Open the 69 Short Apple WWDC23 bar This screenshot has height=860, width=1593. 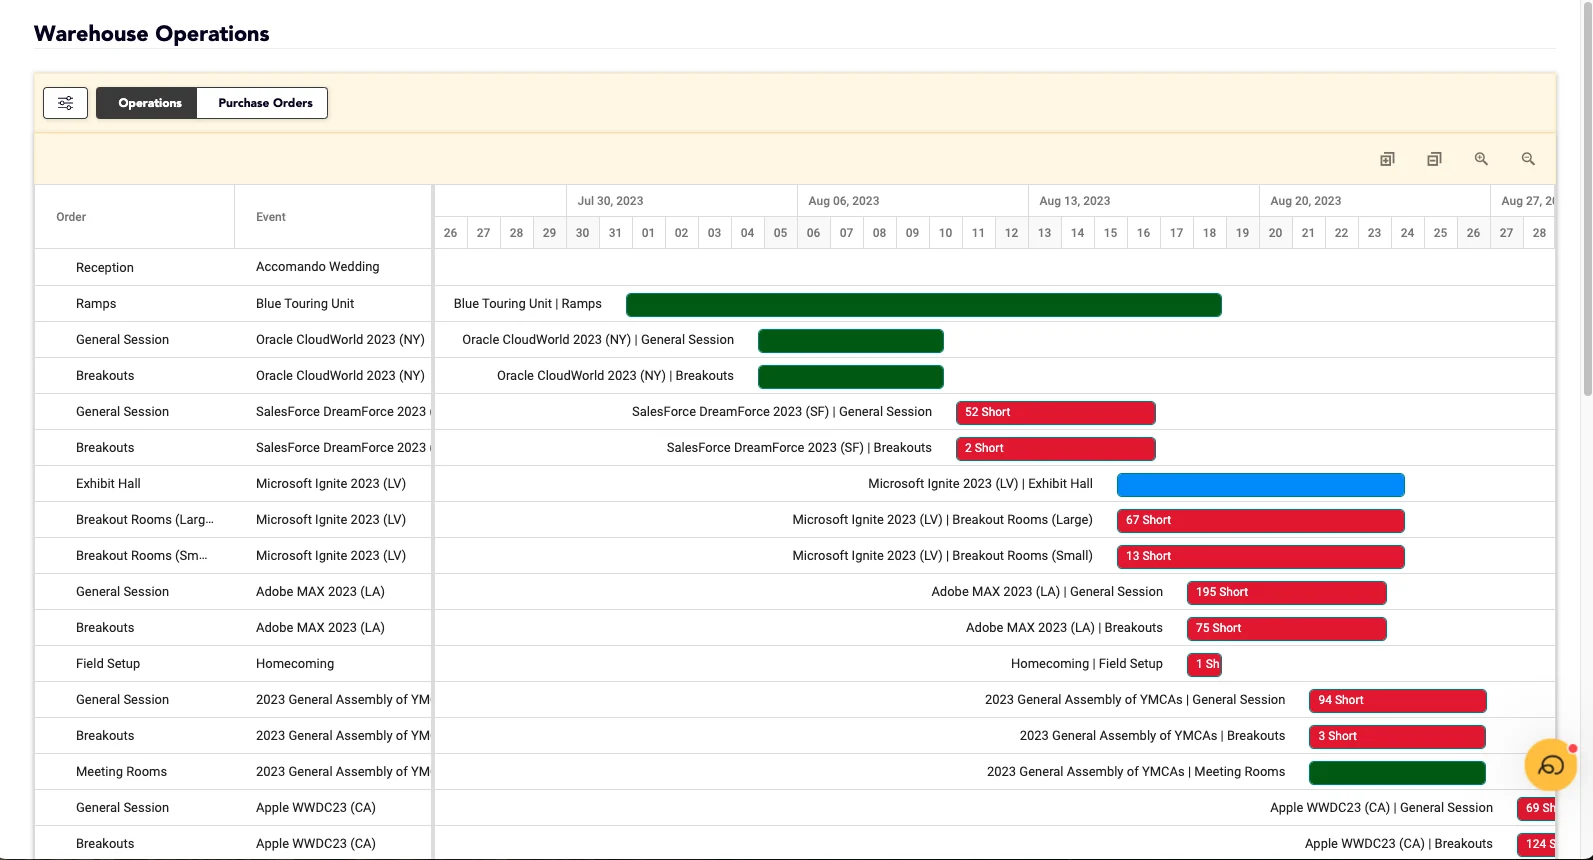pyautogui.click(x=1536, y=808)
